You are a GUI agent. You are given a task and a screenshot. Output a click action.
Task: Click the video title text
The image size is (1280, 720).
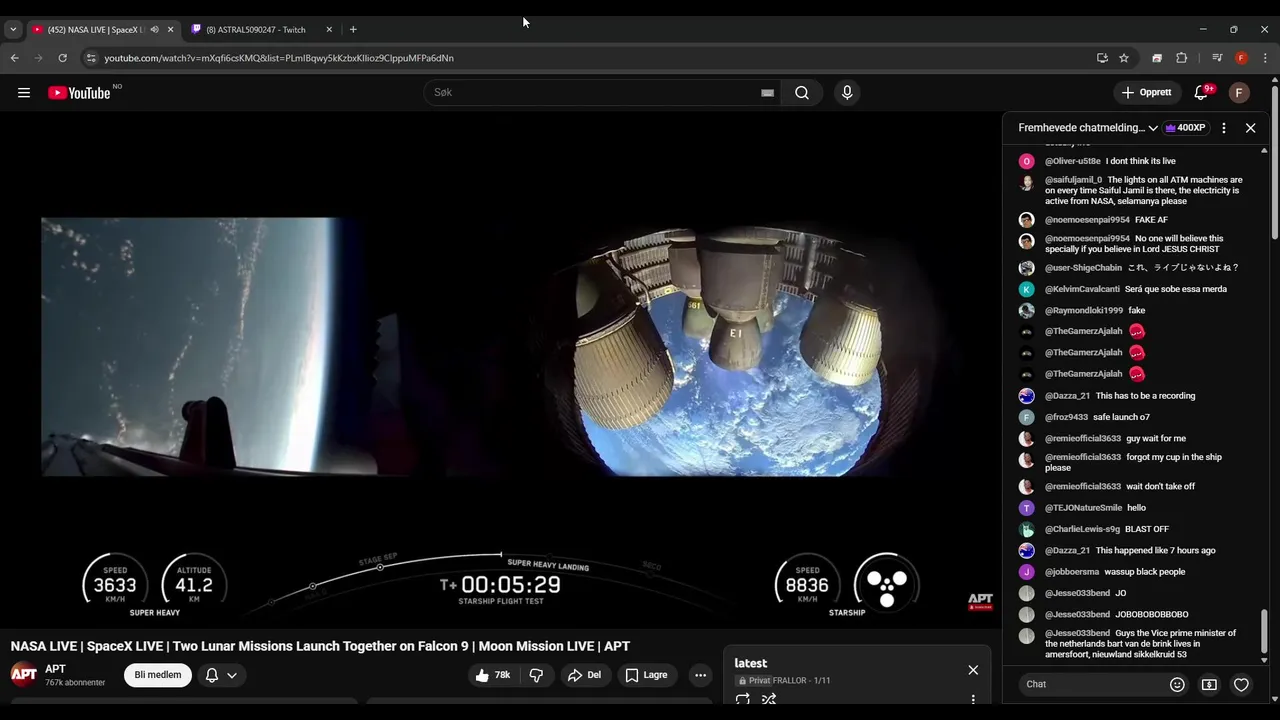click(320, 646)
